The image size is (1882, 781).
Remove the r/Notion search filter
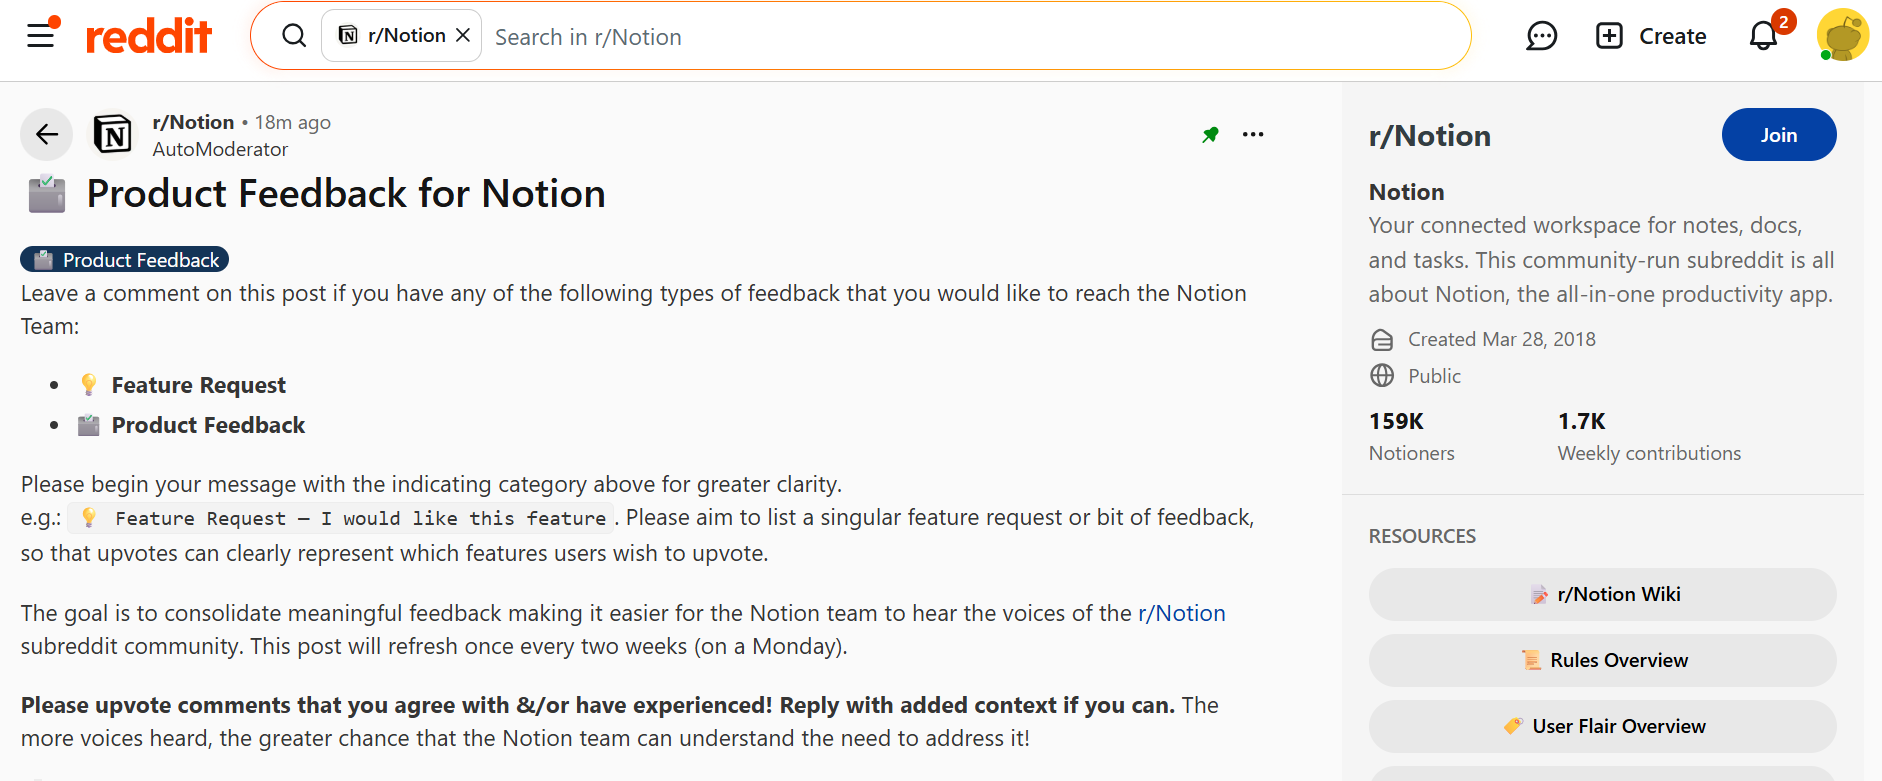coord(463,35)
